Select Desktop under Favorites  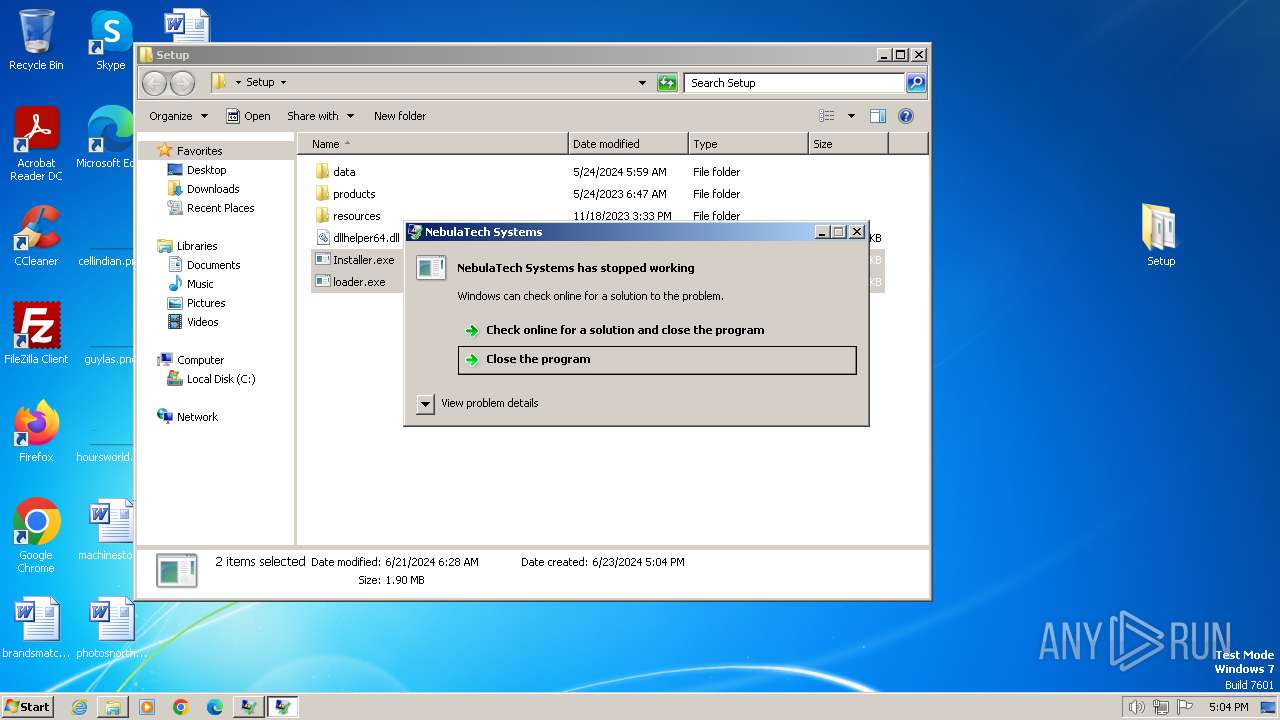click(x=206, y=170)
